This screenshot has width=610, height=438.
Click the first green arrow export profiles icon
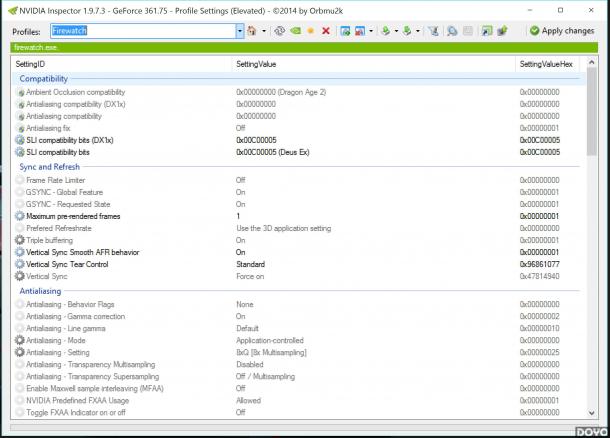pyautogui.click(x=386, y=31)
